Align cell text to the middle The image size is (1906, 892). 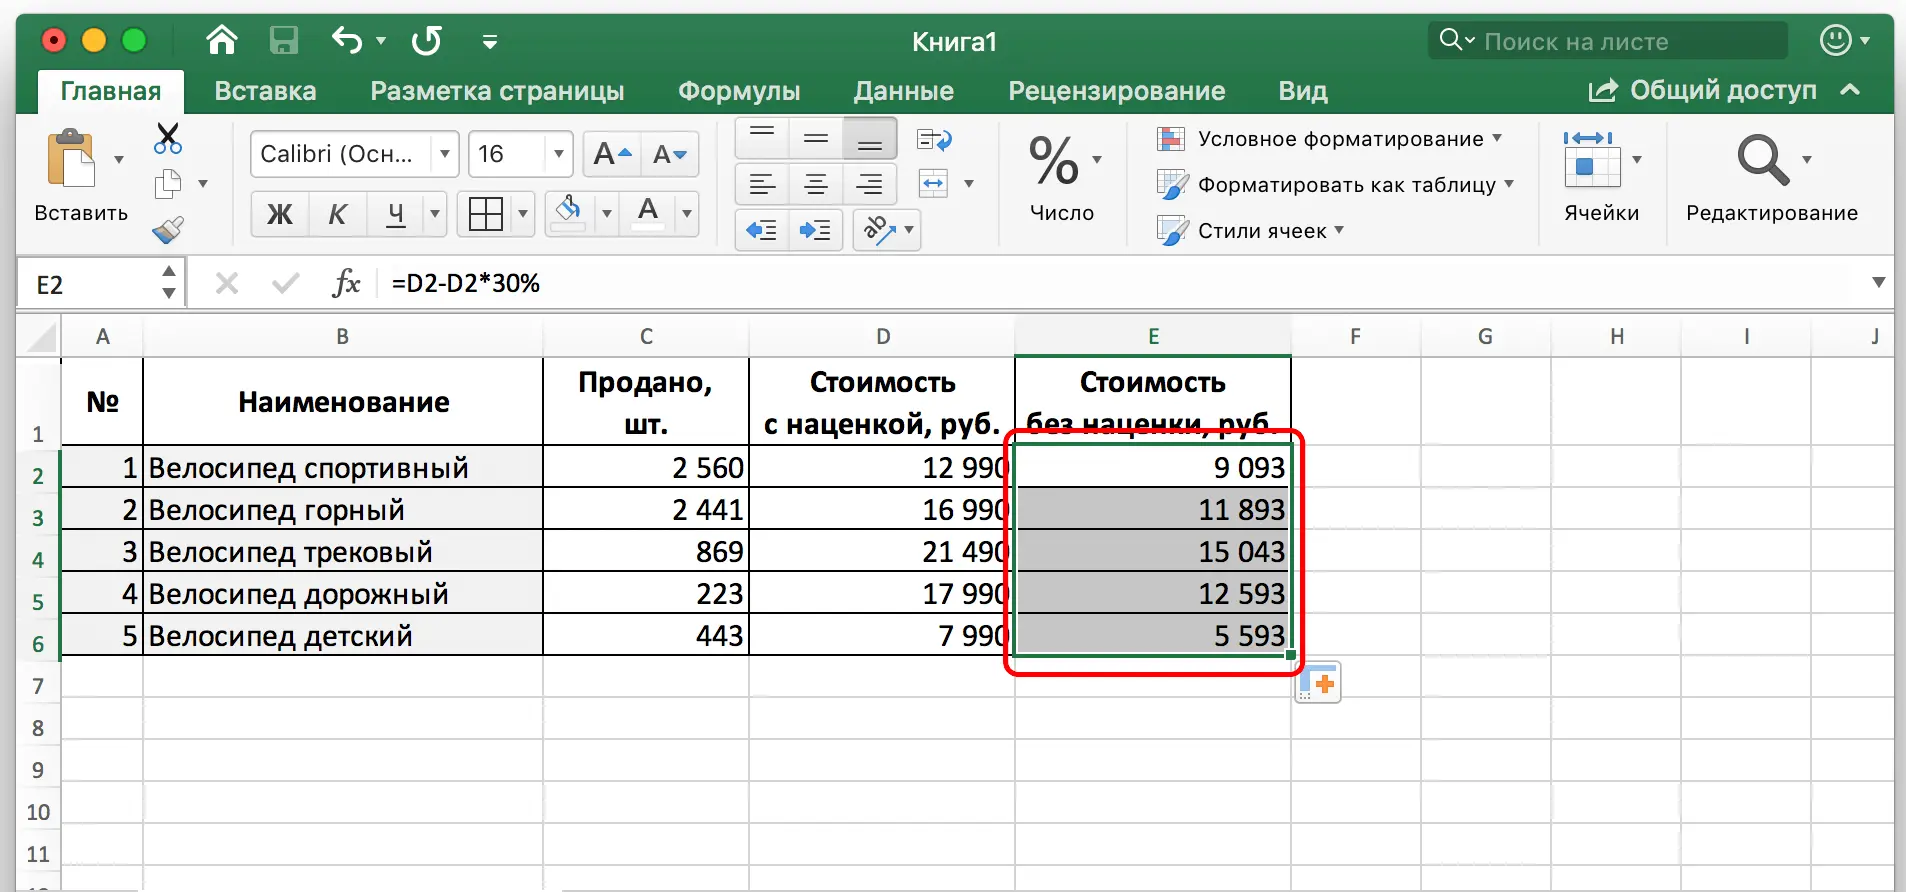pyautogui.click(x=816, y=139)
